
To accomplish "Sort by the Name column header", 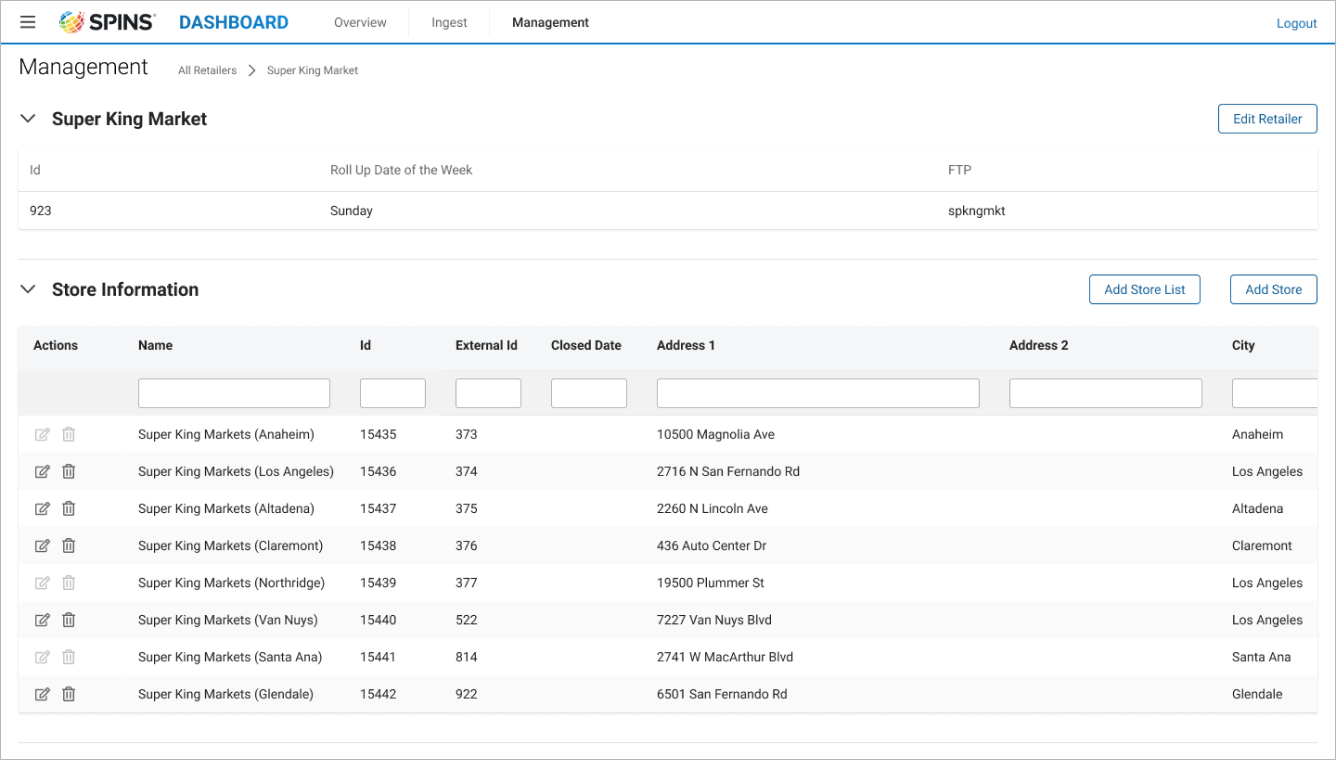I will (155, 346).
